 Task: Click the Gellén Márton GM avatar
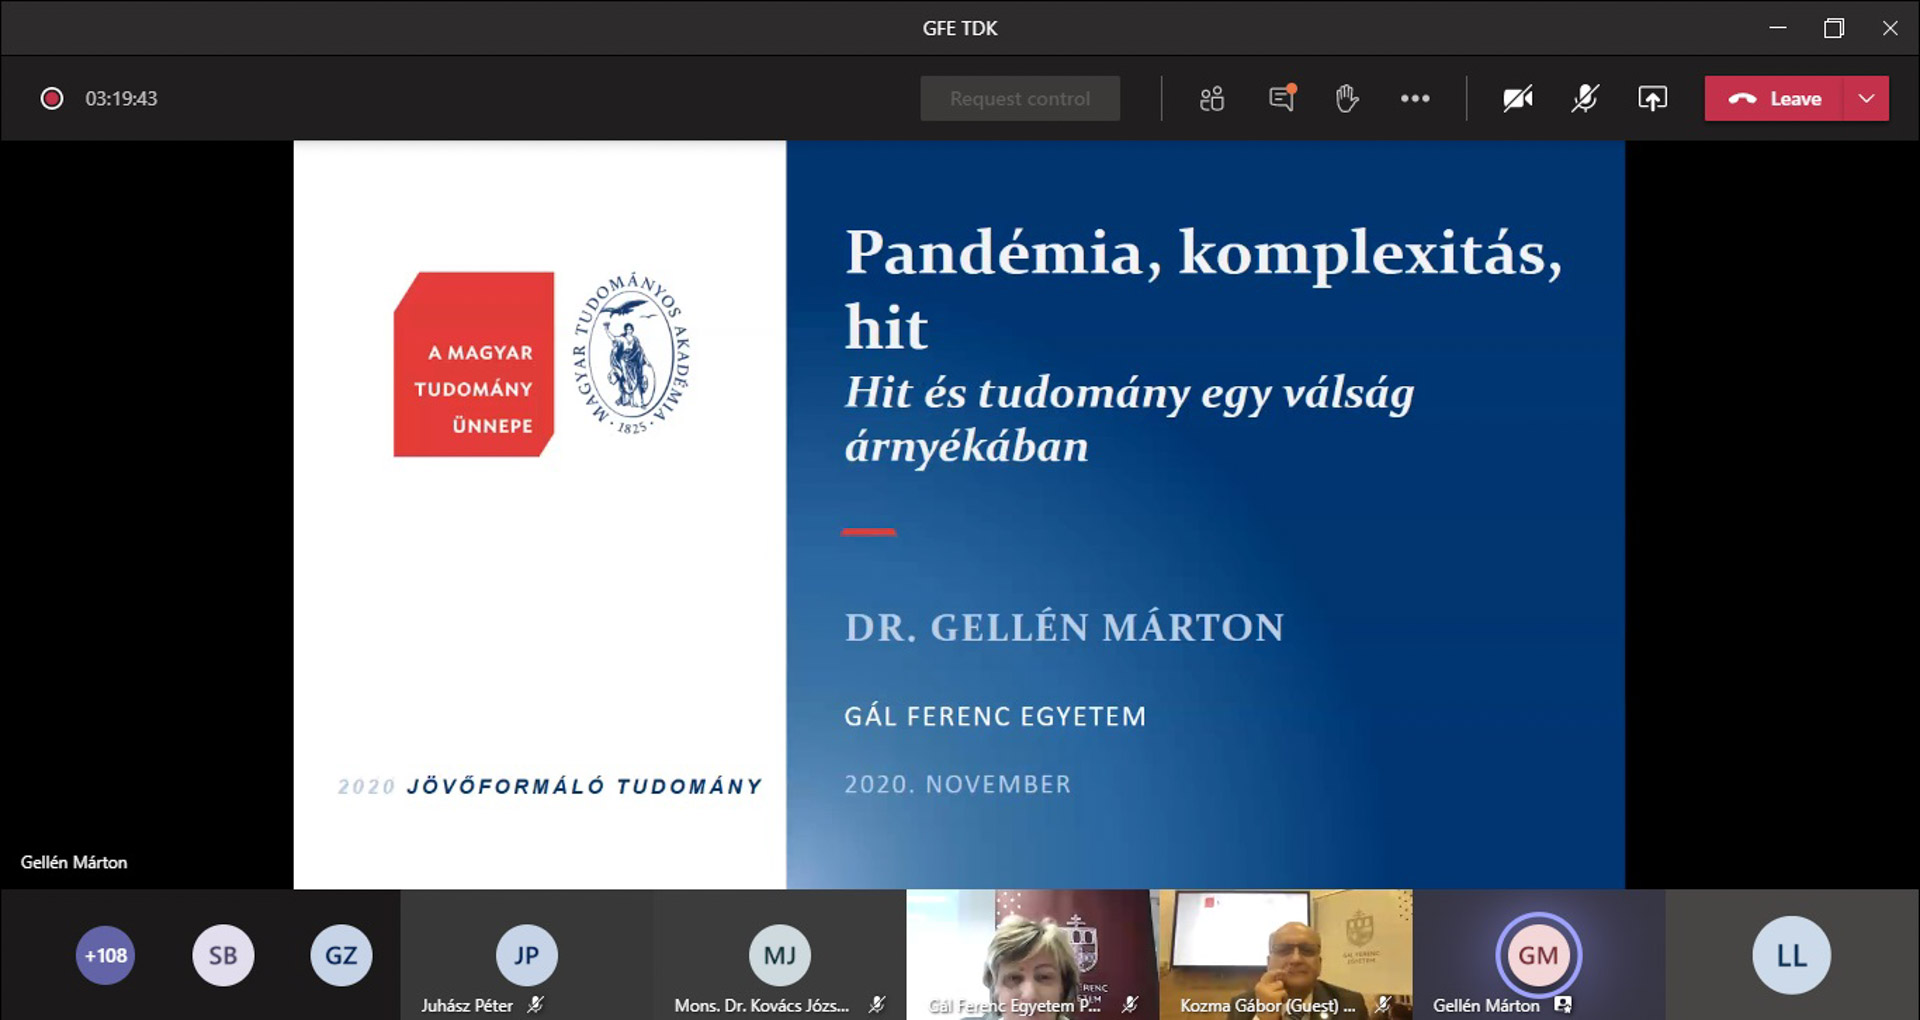pos(1538,955)
